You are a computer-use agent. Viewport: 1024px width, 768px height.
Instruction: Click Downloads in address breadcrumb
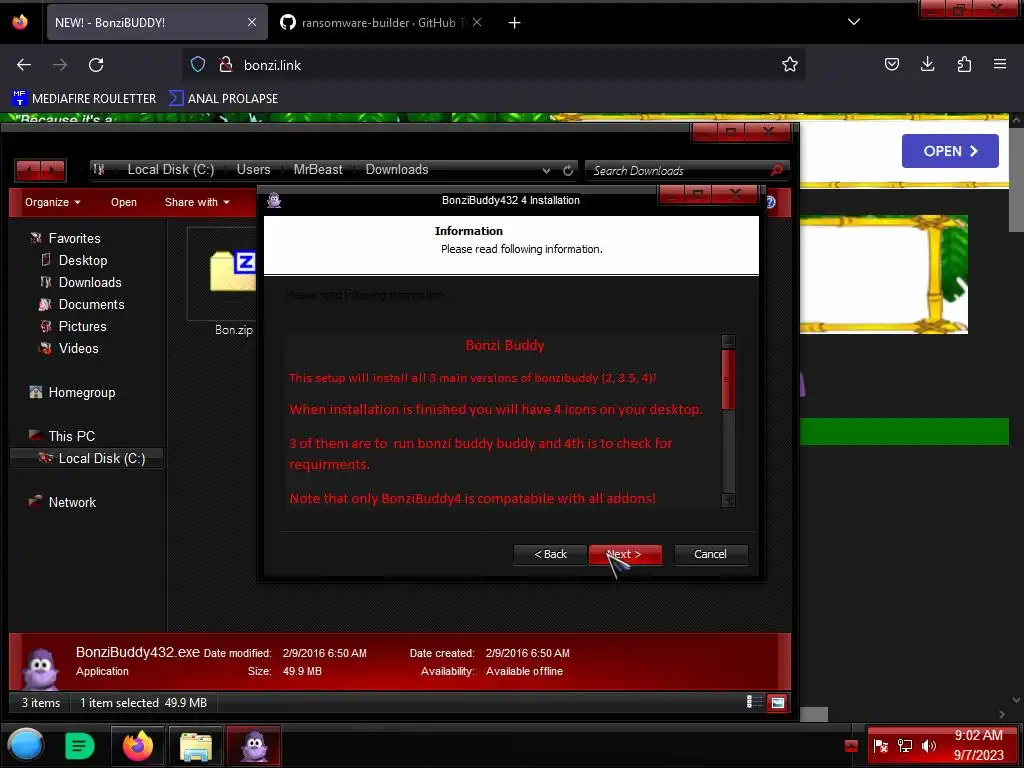397,170
